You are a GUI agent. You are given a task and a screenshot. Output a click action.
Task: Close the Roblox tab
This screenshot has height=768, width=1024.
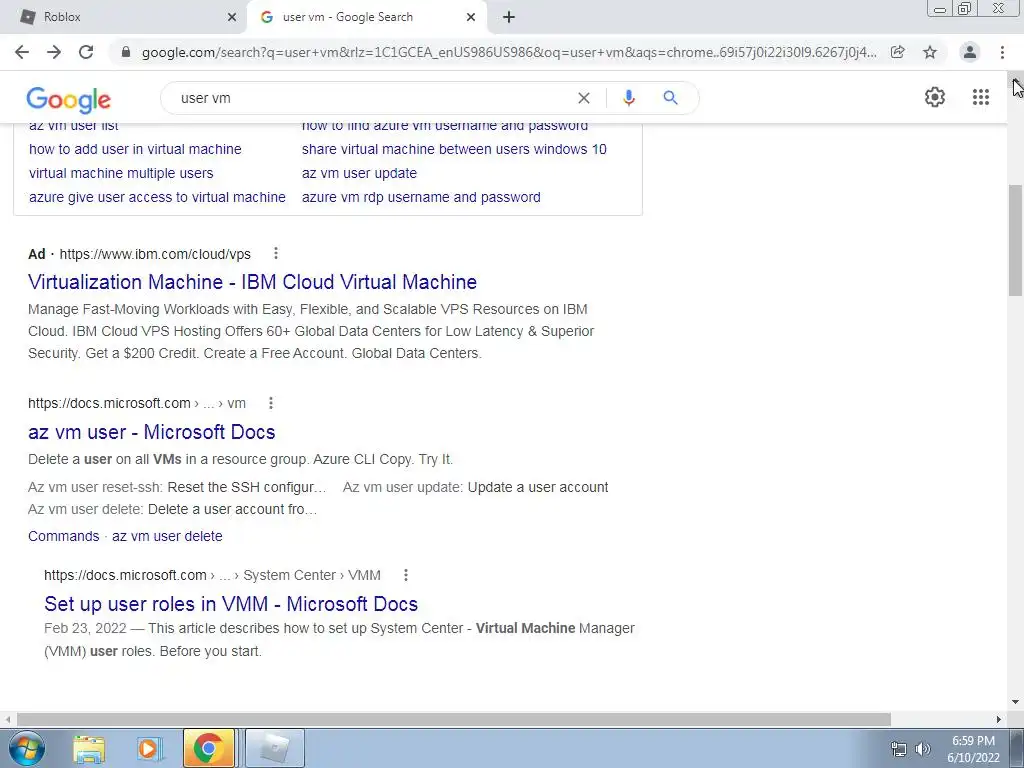tap(232, 18)
